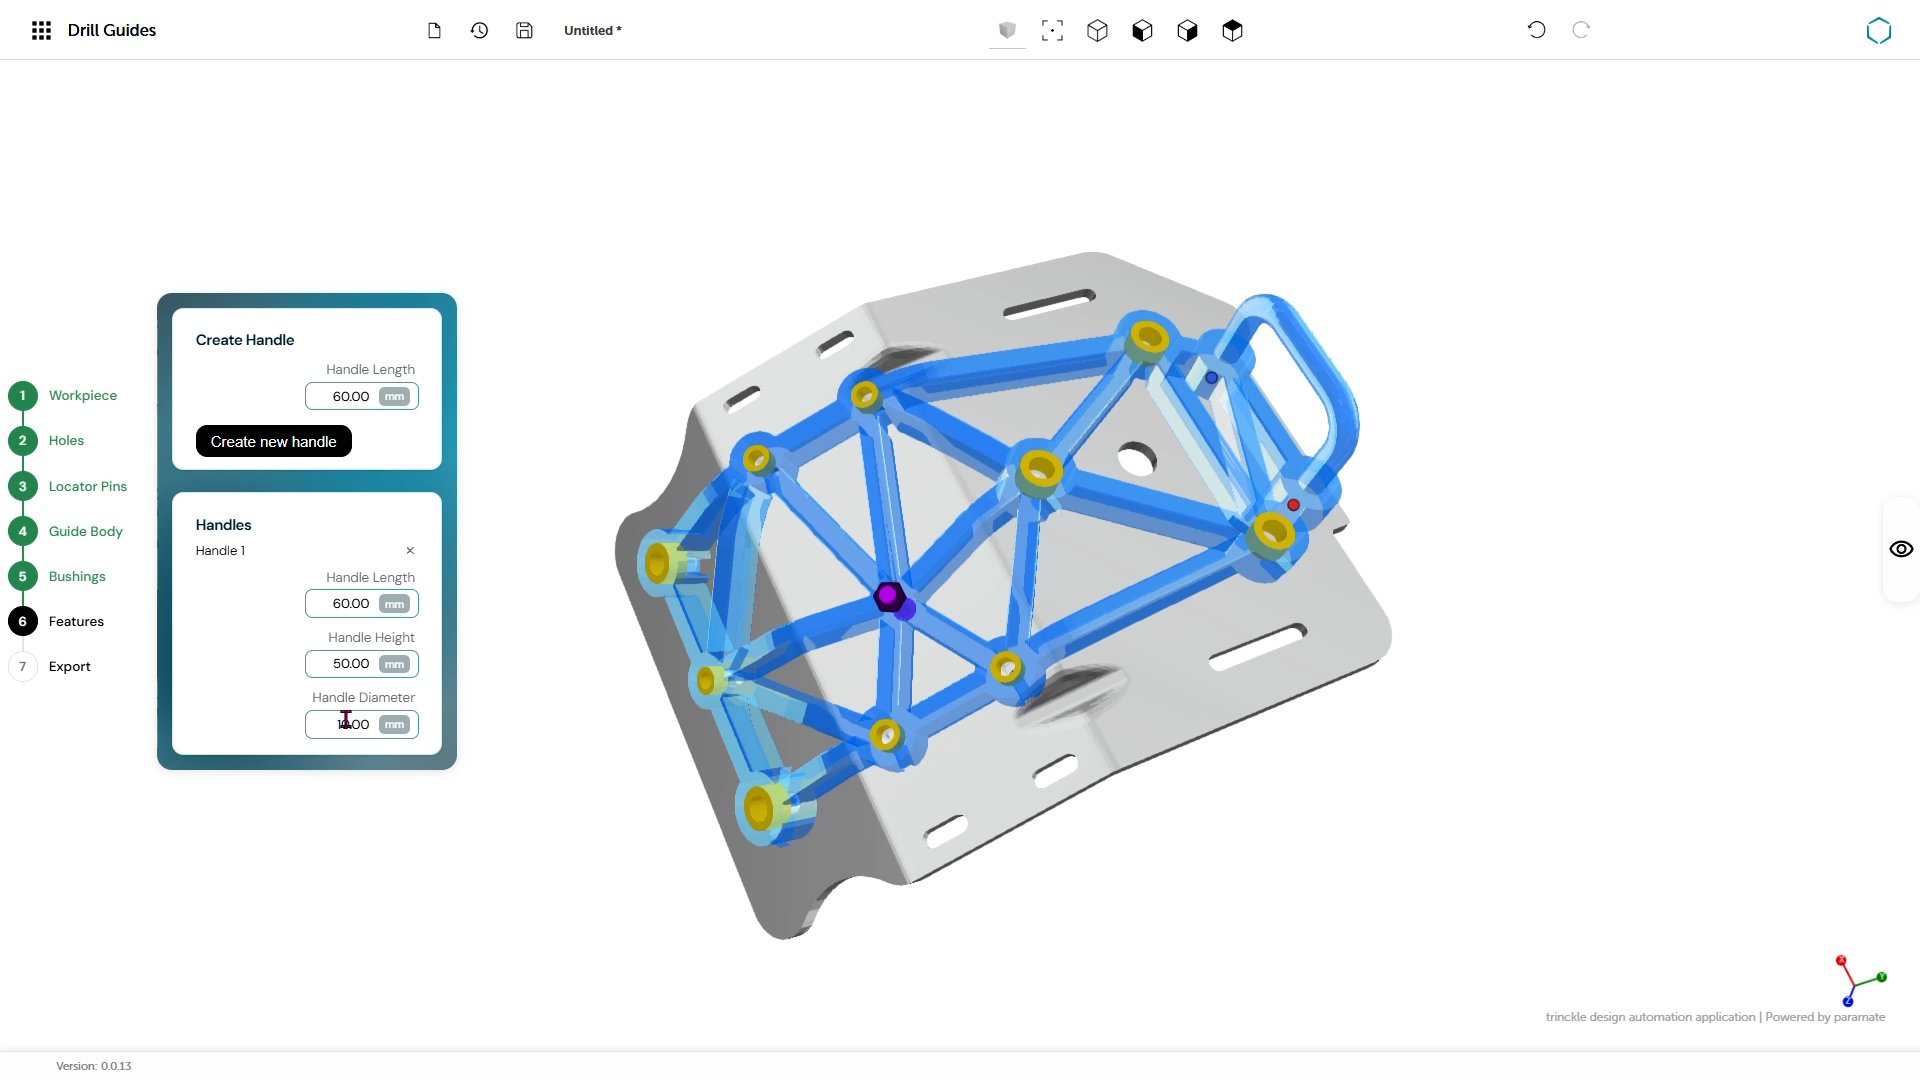Go to step 1 Workpiece
This screenshot has height=1080, width=1920.
point(63,396)
